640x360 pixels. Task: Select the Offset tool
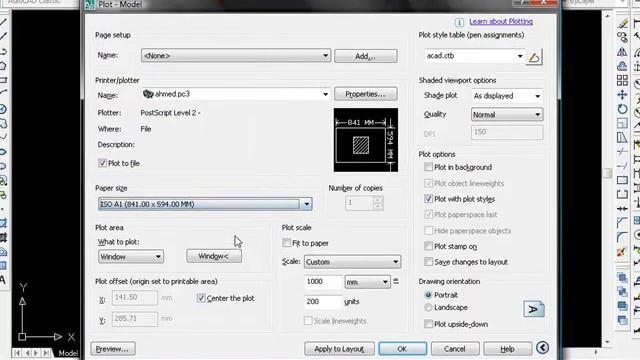pos(622,66)
